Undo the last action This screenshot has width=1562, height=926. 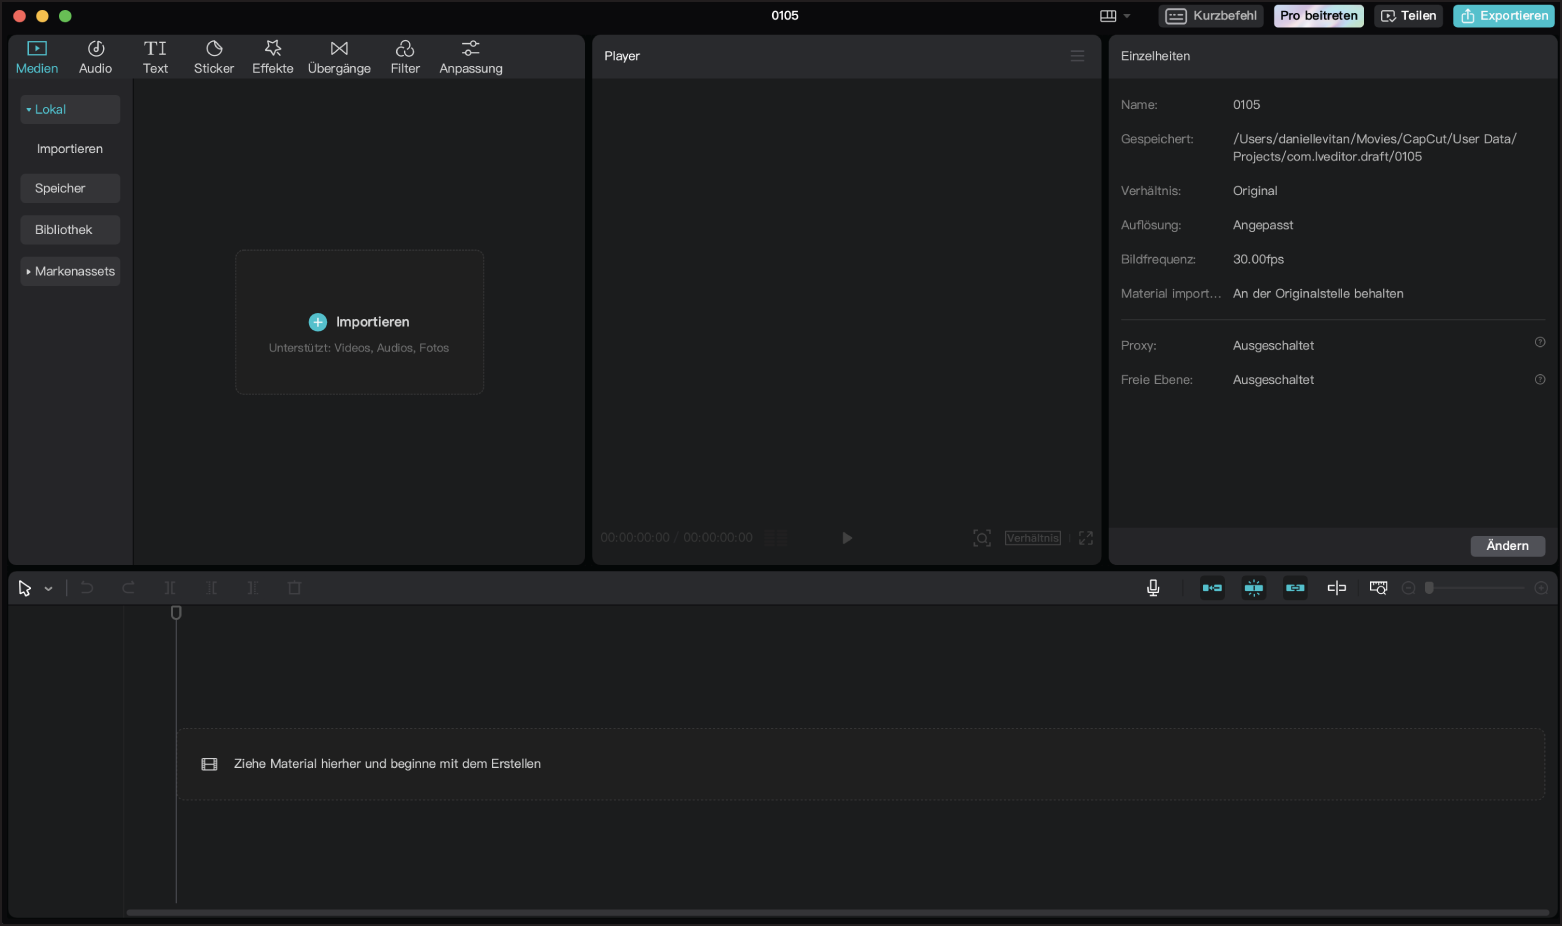tap(87, 588)
